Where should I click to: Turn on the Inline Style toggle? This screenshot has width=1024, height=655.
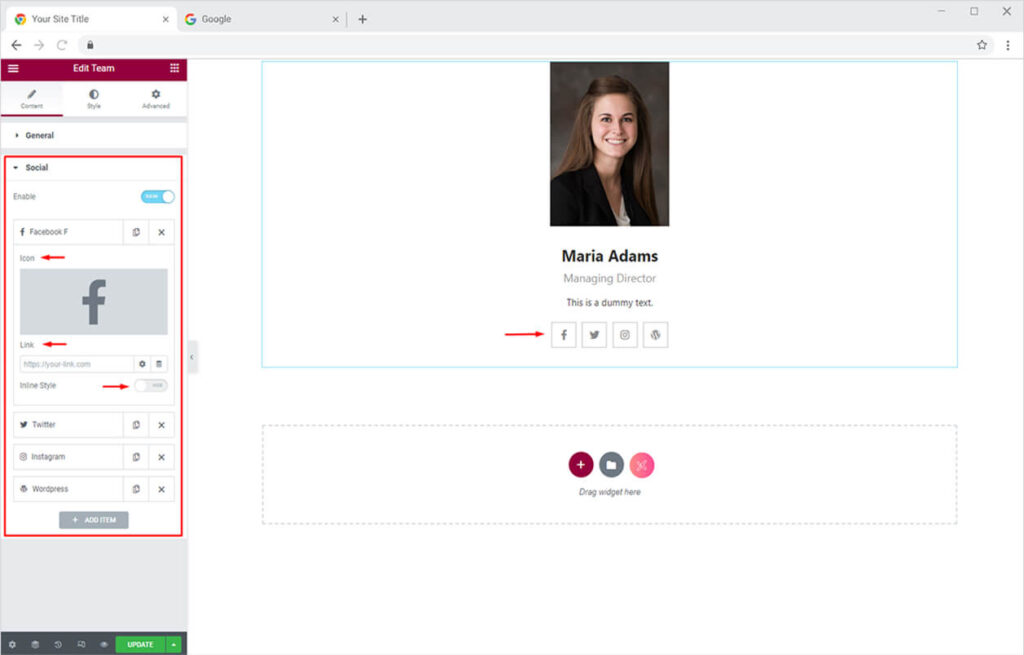click(x=150, y=386)
